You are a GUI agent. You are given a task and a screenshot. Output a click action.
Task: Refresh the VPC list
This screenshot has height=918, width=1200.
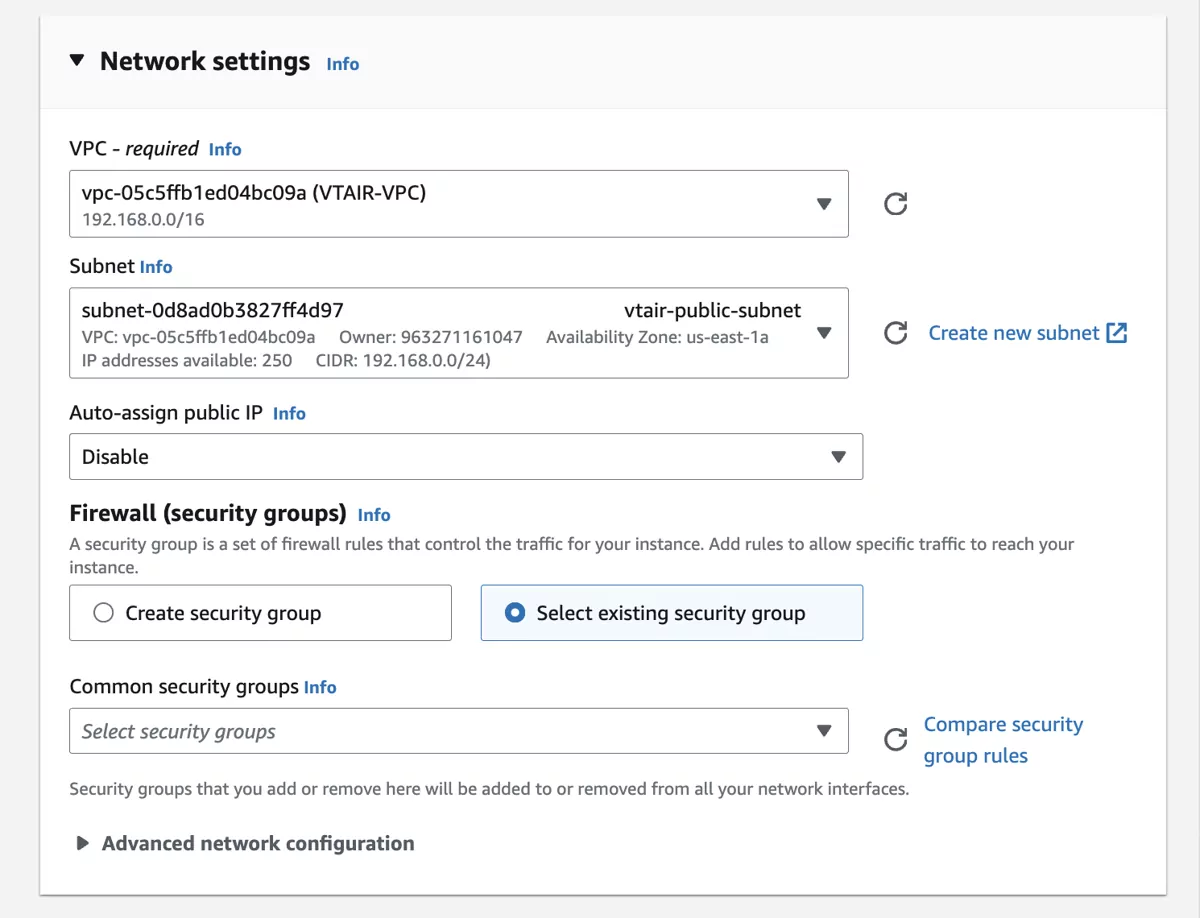(895, 203)
